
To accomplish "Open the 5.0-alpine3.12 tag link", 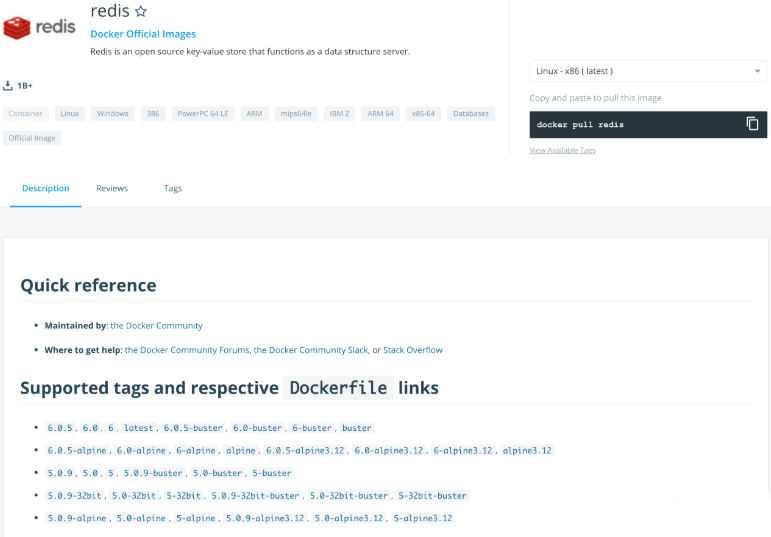I will point(349,518).
